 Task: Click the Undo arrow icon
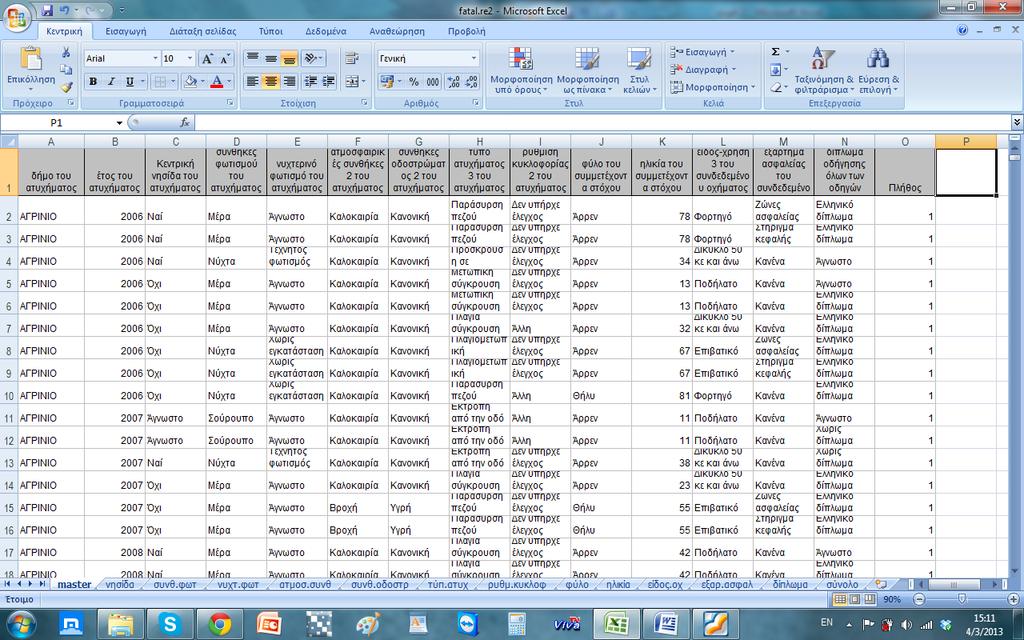64,10
